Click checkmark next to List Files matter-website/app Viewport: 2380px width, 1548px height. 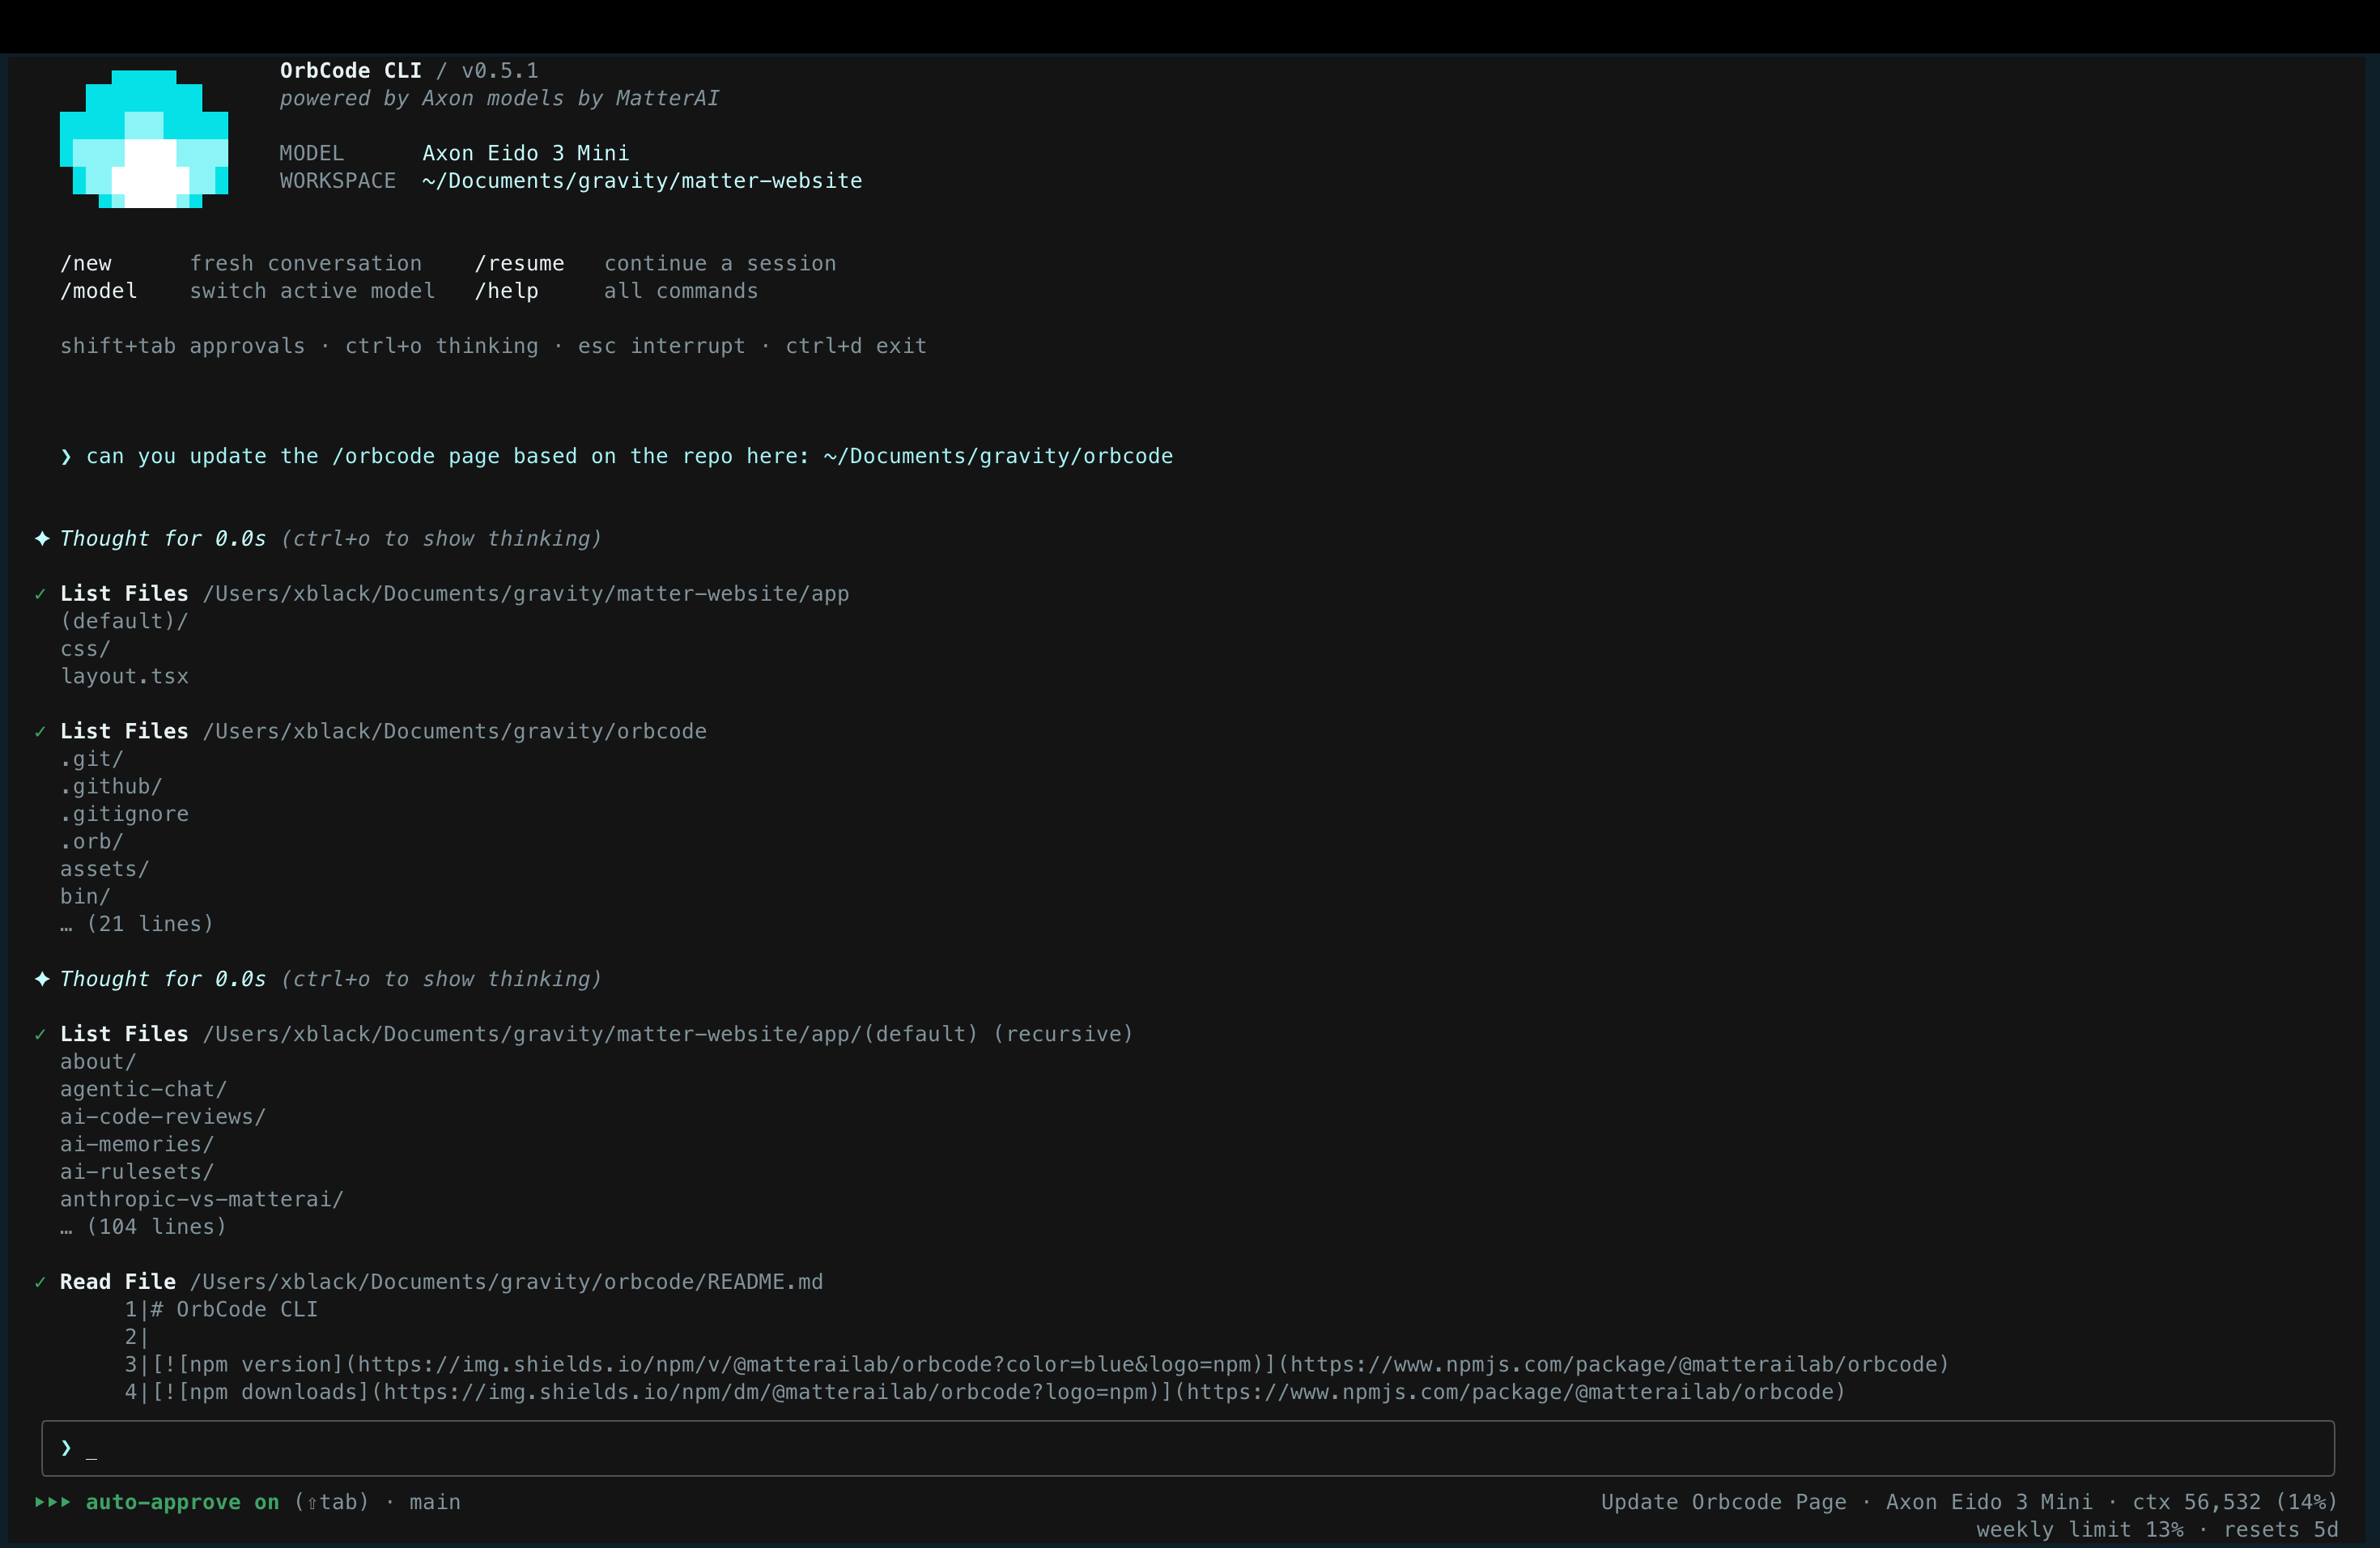[x=40, y=594]
